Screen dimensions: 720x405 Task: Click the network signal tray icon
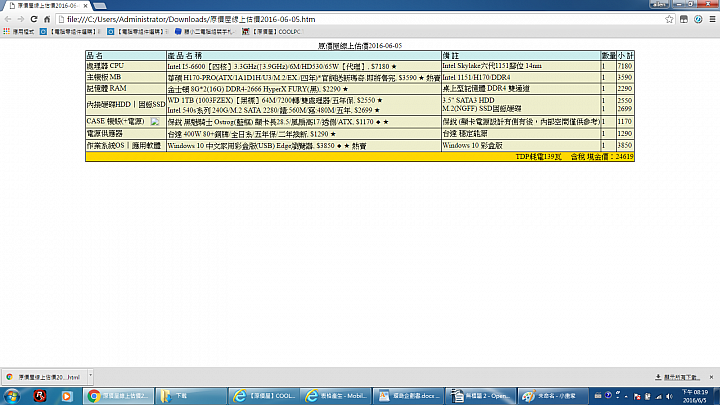[659, 396]
